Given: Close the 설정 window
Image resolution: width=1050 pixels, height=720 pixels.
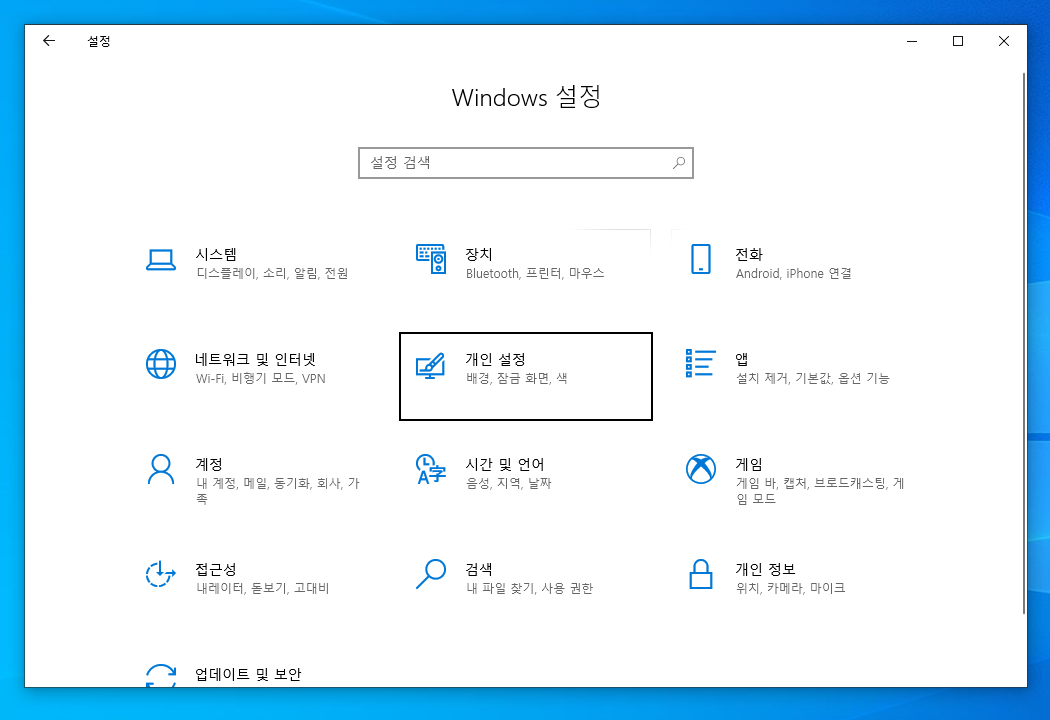Looking at the screenshot, I should tap(1003, 41).
